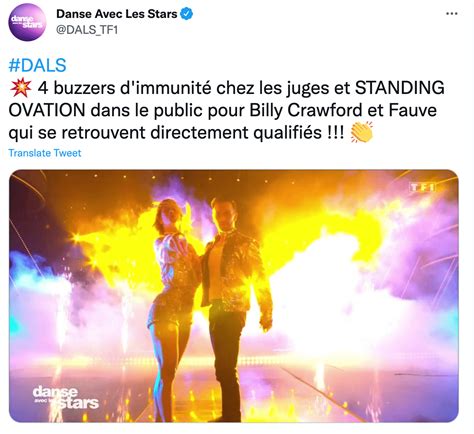Click the TF1 watermark in the image
474x434 pixels.
click(422, 187)
